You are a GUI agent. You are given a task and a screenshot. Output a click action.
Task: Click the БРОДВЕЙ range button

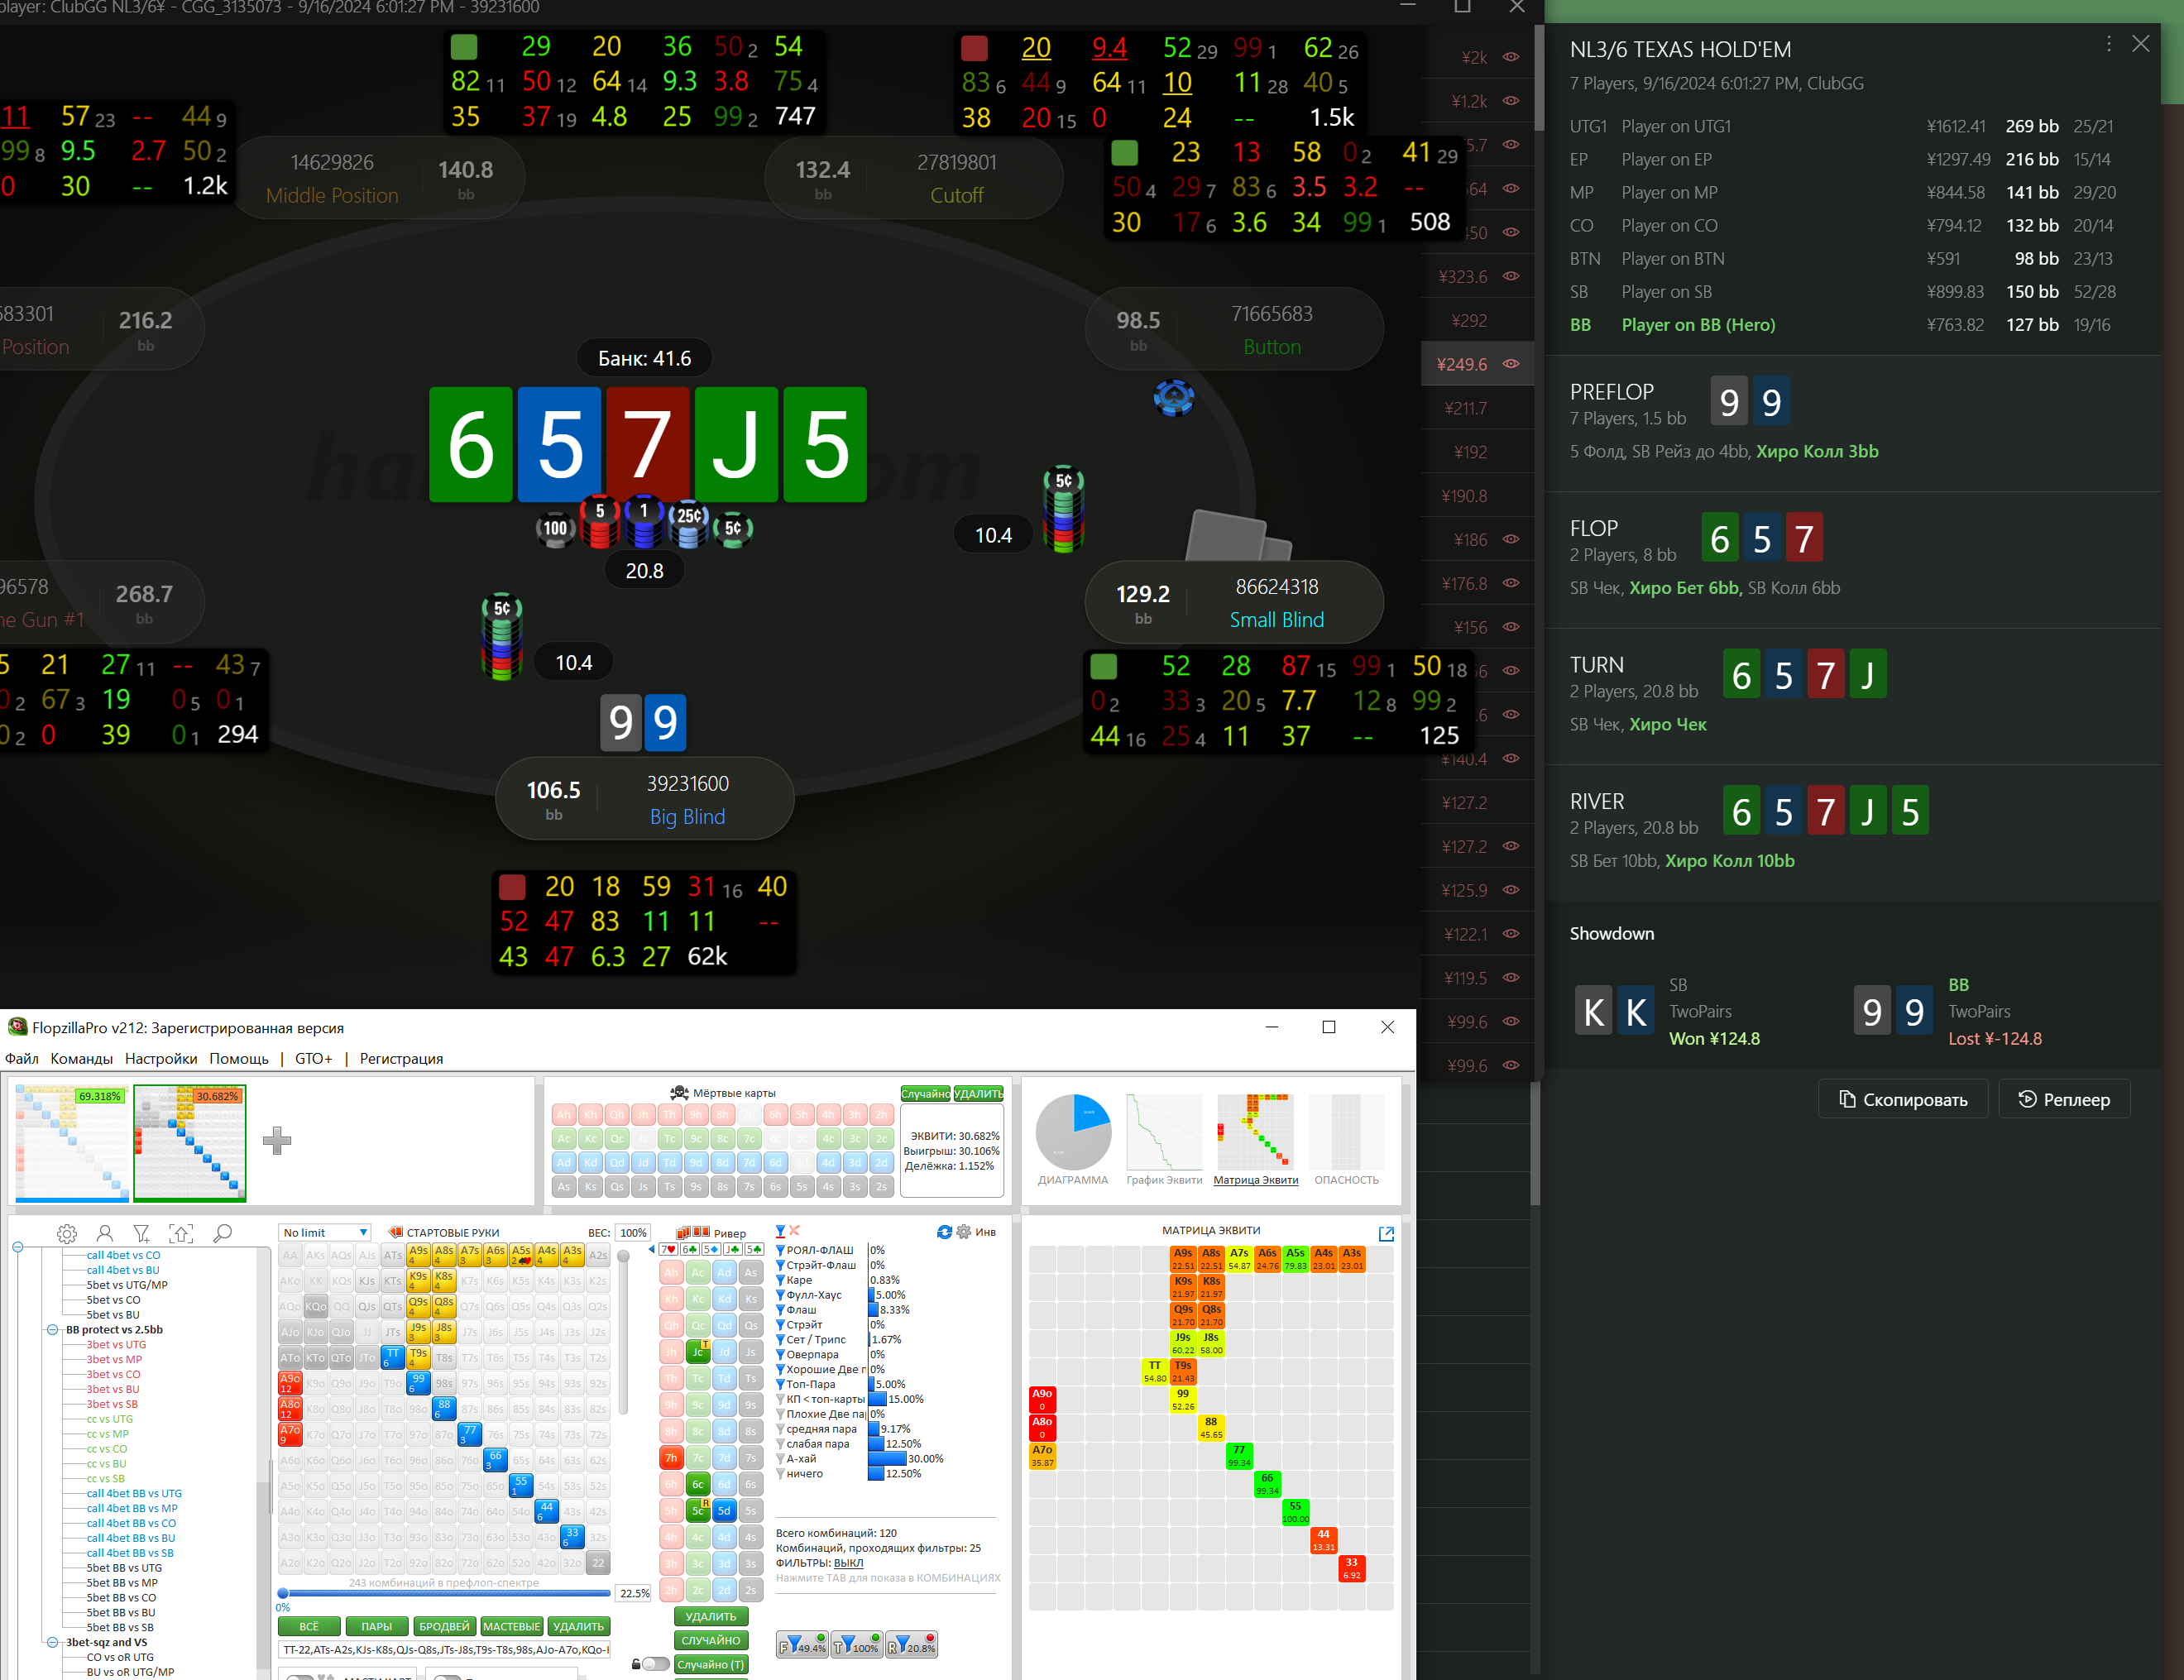(445, 1627)
